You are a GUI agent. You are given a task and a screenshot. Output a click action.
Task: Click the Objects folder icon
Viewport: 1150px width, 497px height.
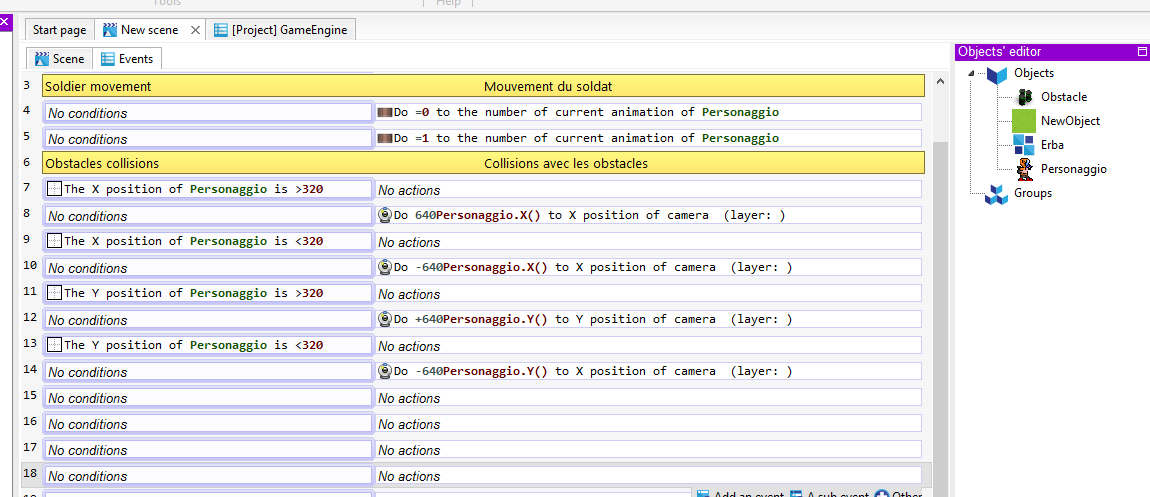click(x=997, y=74)
